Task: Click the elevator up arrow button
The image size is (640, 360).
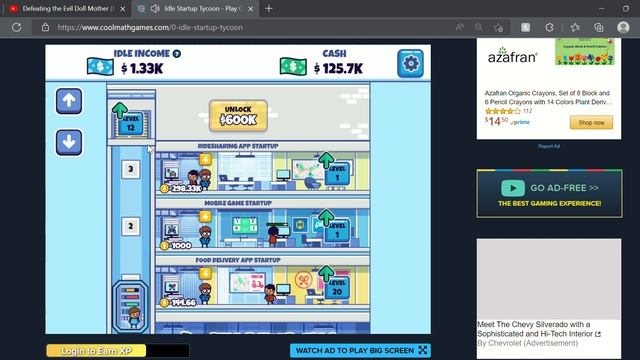Action: [x=69, y=101]
